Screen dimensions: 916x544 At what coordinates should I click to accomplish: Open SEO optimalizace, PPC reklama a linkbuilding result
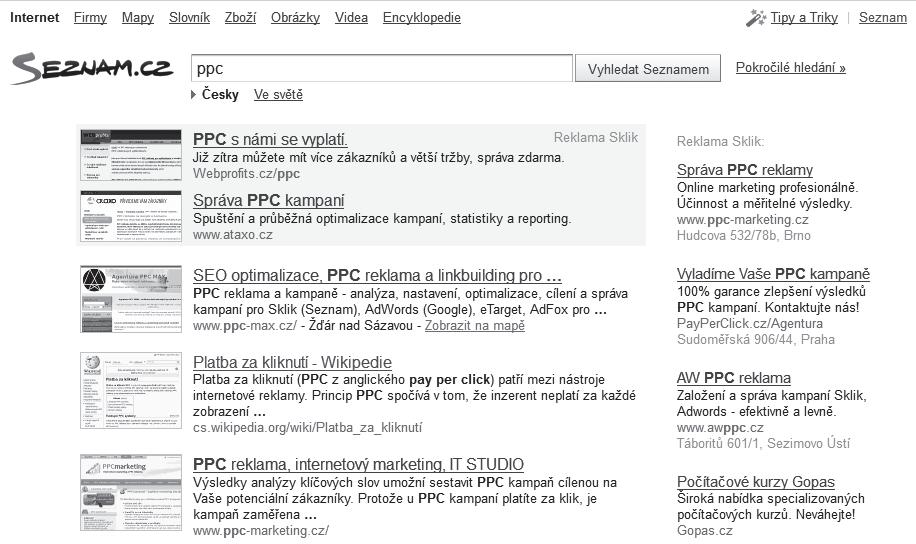coord(377,275)
